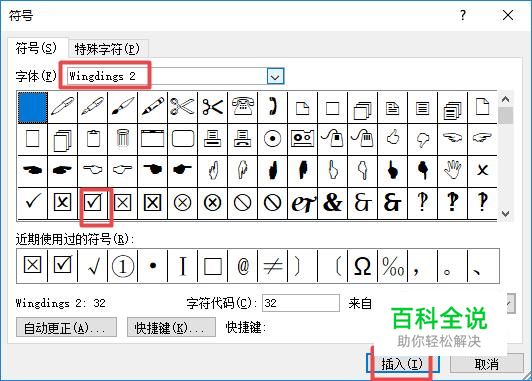
Task: Pick the rounded rectangle symbol
Action: coord(183,139)
